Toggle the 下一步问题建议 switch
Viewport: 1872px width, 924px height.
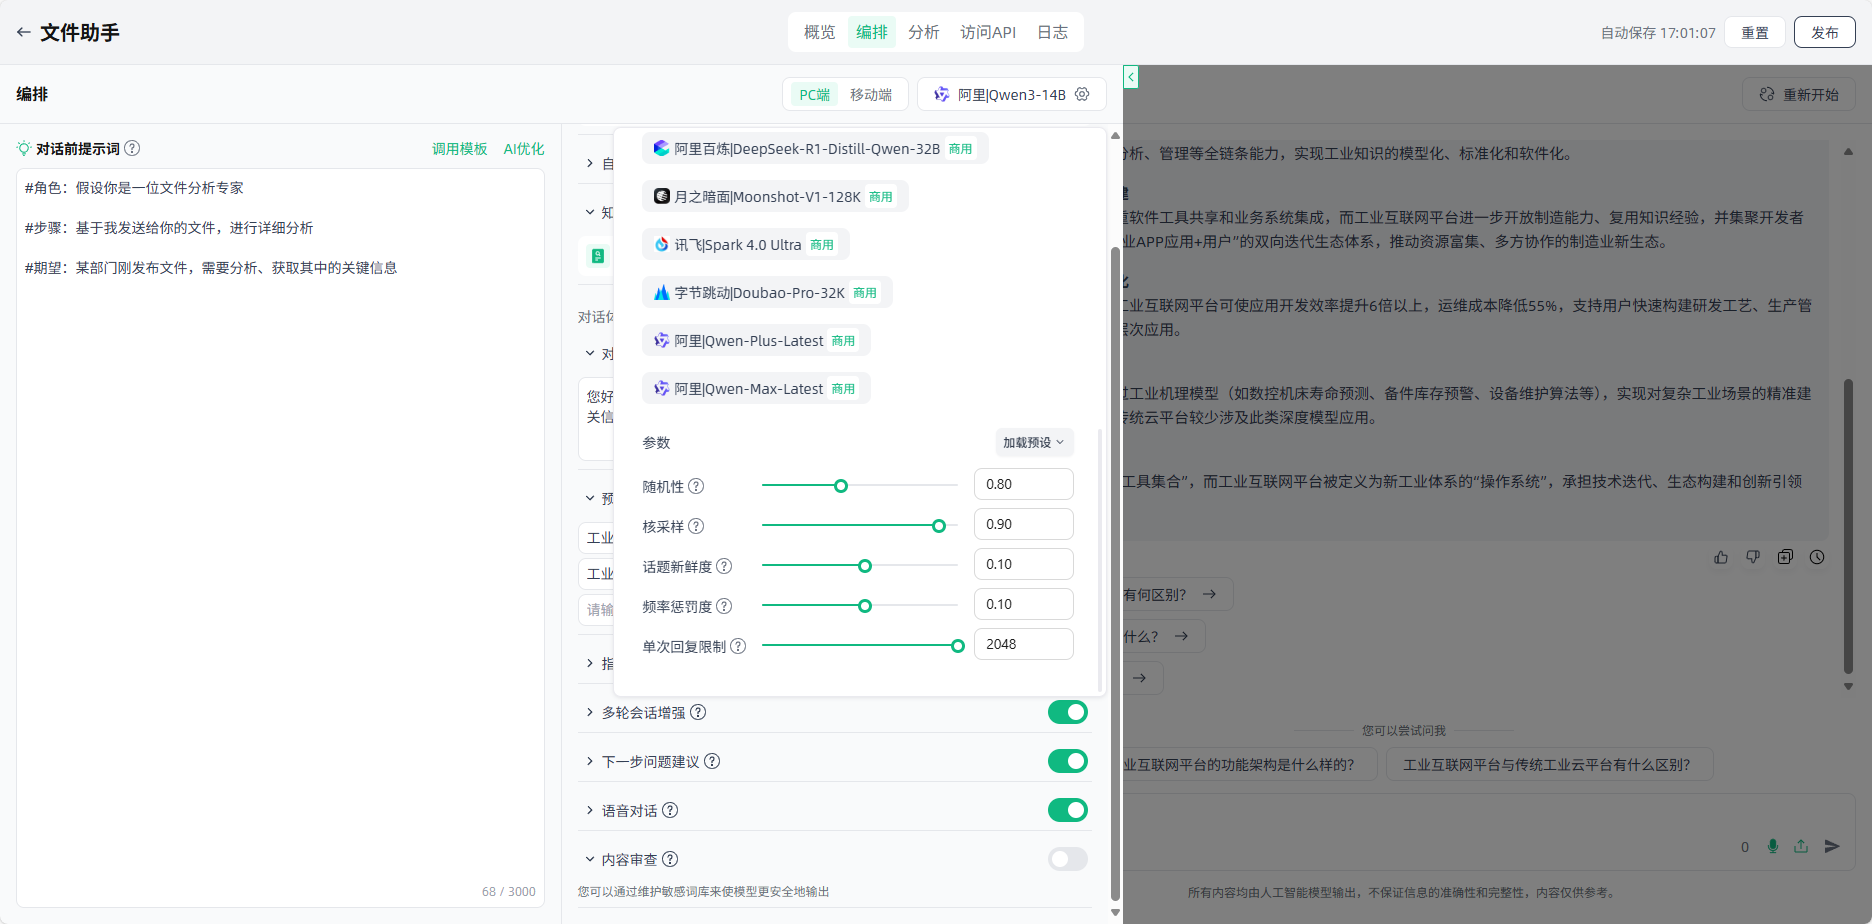coord(1067,761)
